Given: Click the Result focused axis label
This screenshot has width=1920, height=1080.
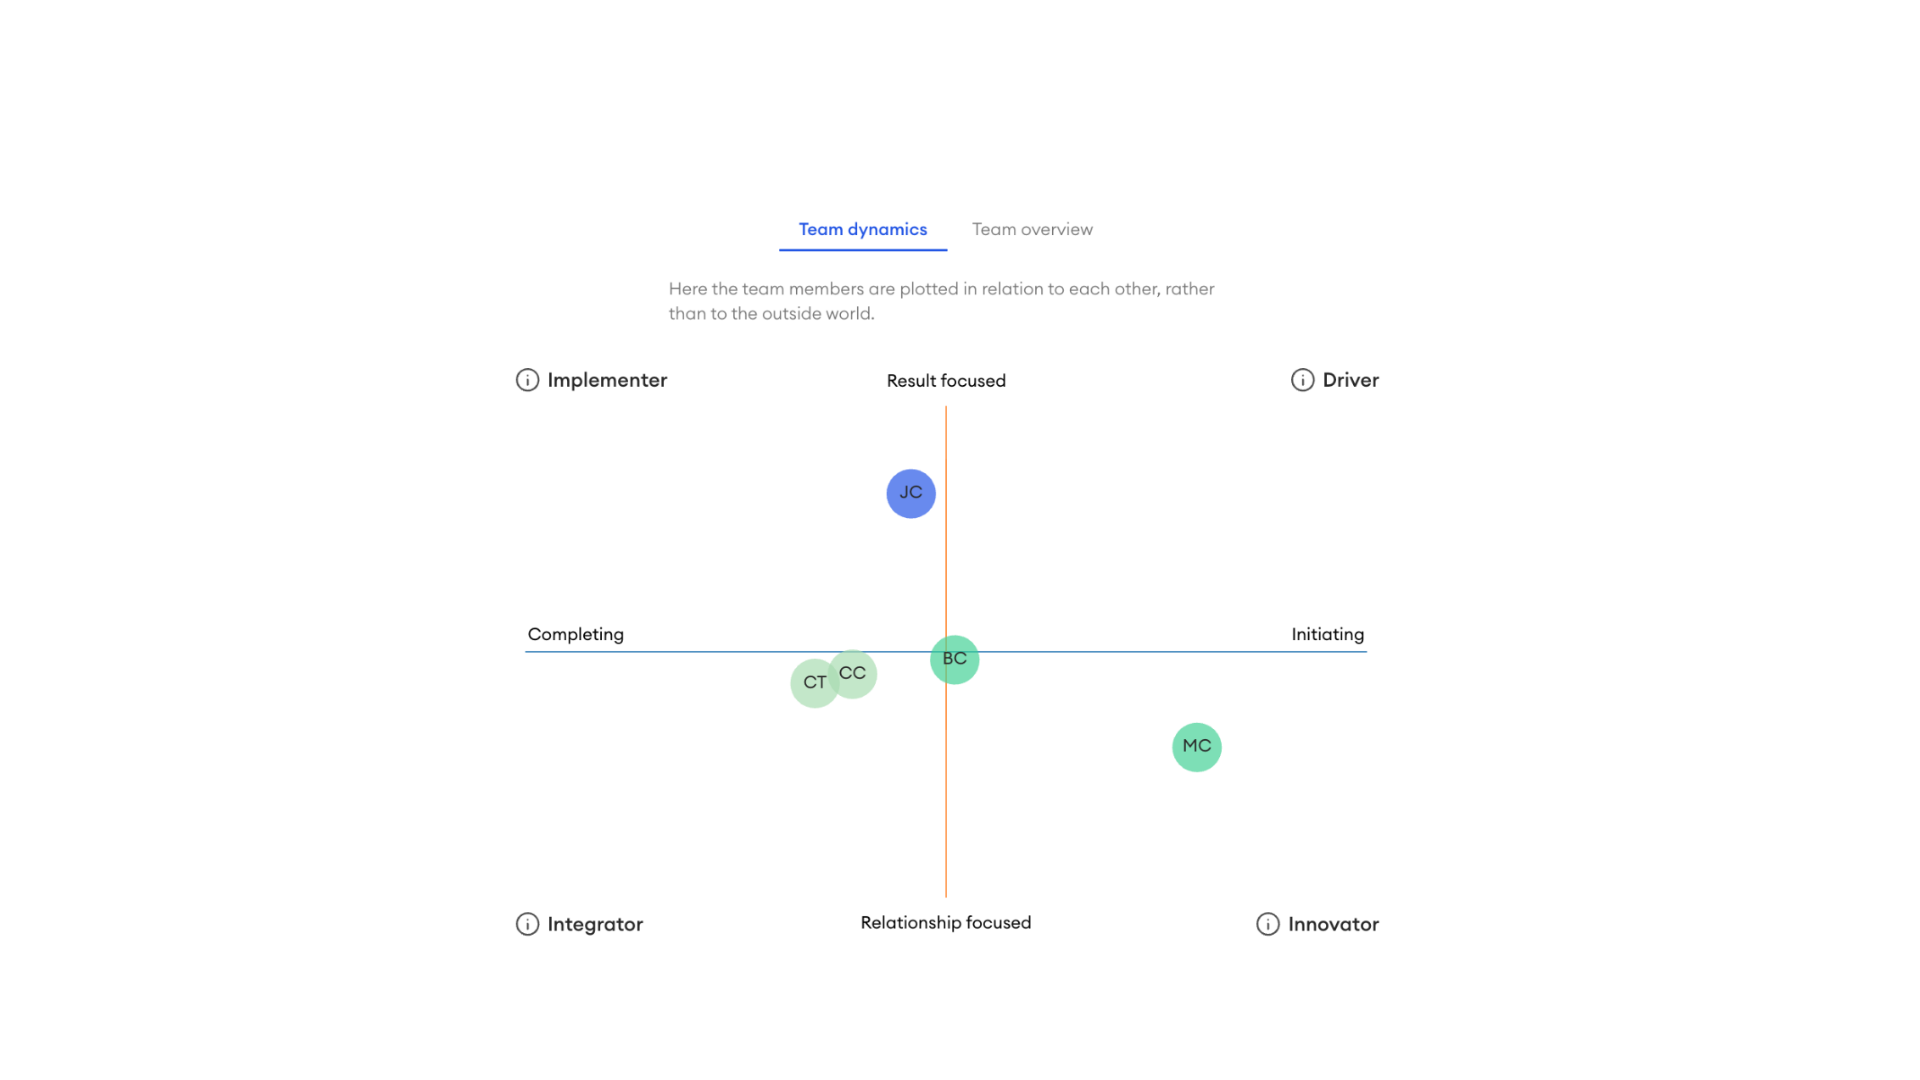Looking at the screenshot, I should [x=946, y=381].
